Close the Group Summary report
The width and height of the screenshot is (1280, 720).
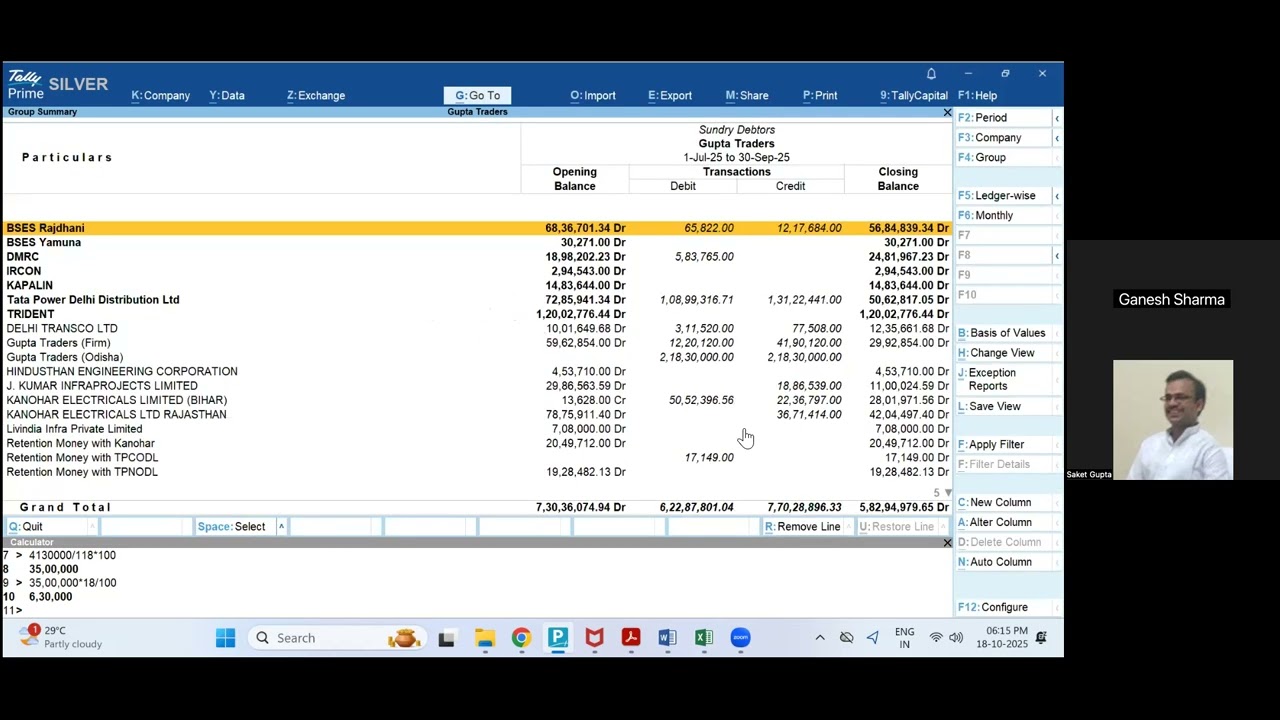(x=947, y=112)
